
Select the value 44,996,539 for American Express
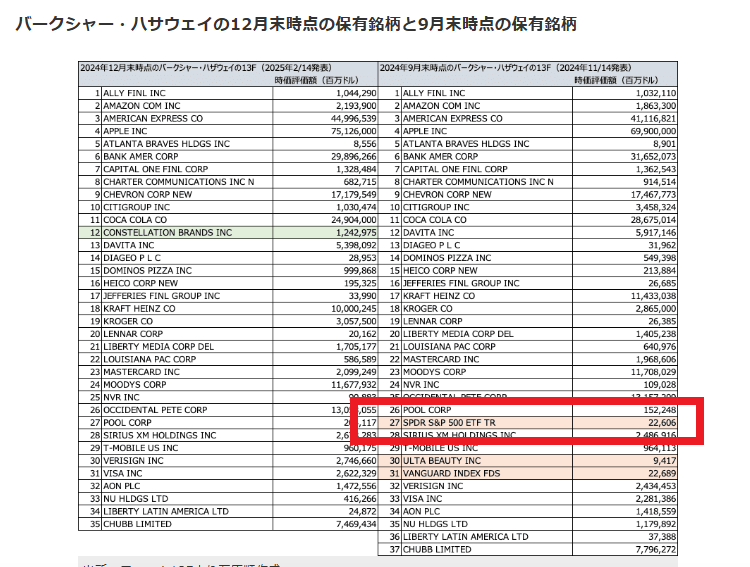353,119
